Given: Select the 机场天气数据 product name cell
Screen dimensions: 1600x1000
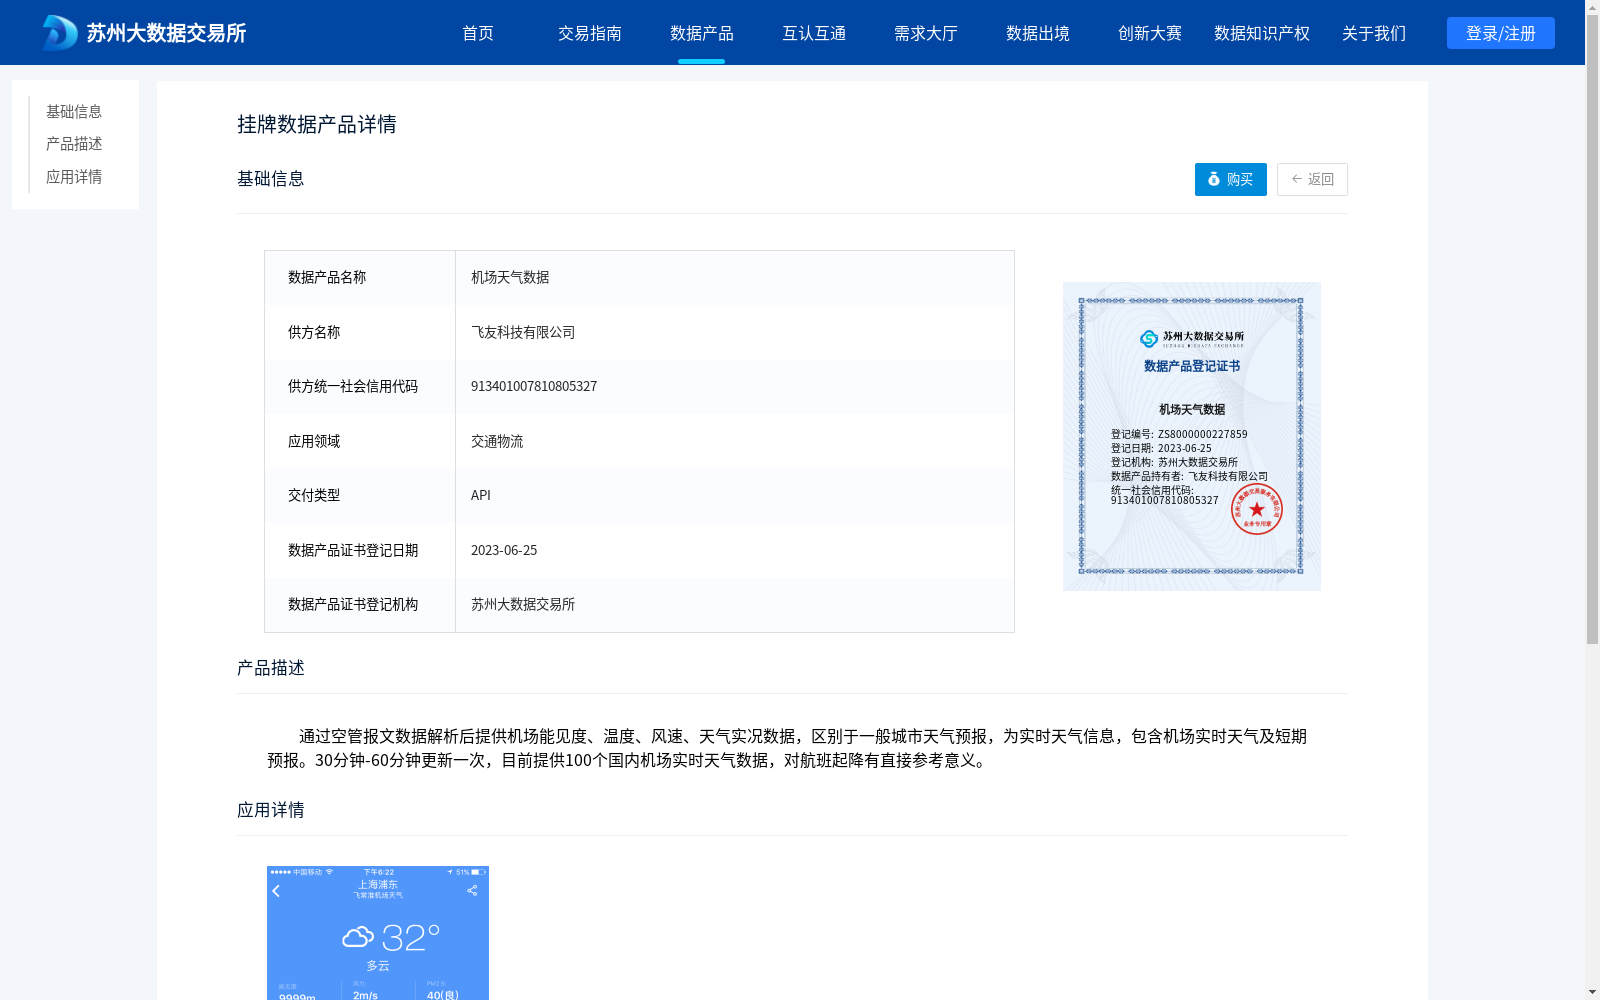Looking at the screenshot, I should (735, 278).
